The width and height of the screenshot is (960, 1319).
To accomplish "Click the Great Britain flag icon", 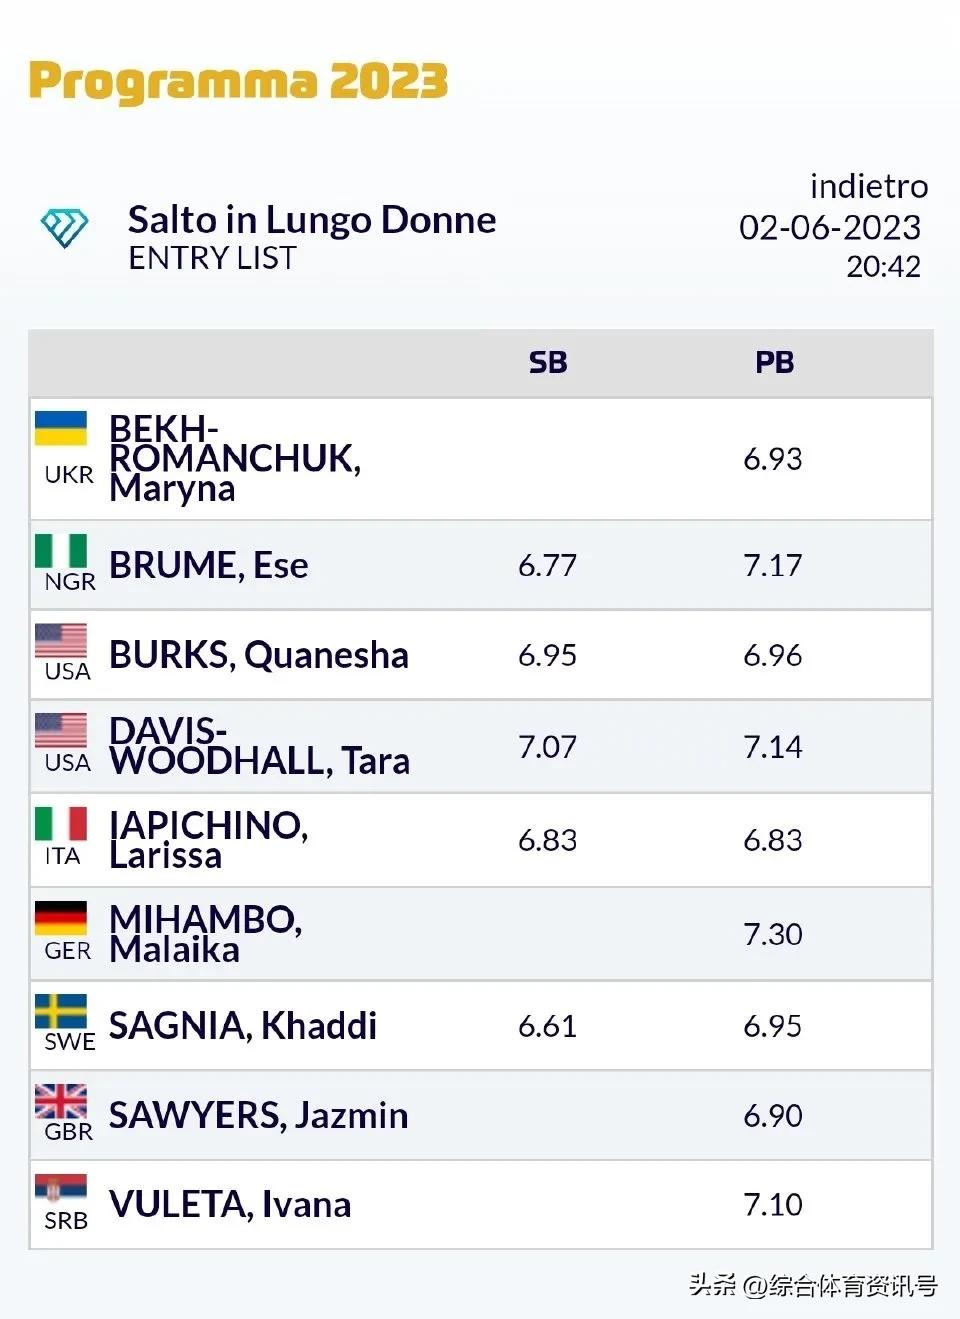I will 61,1100.
